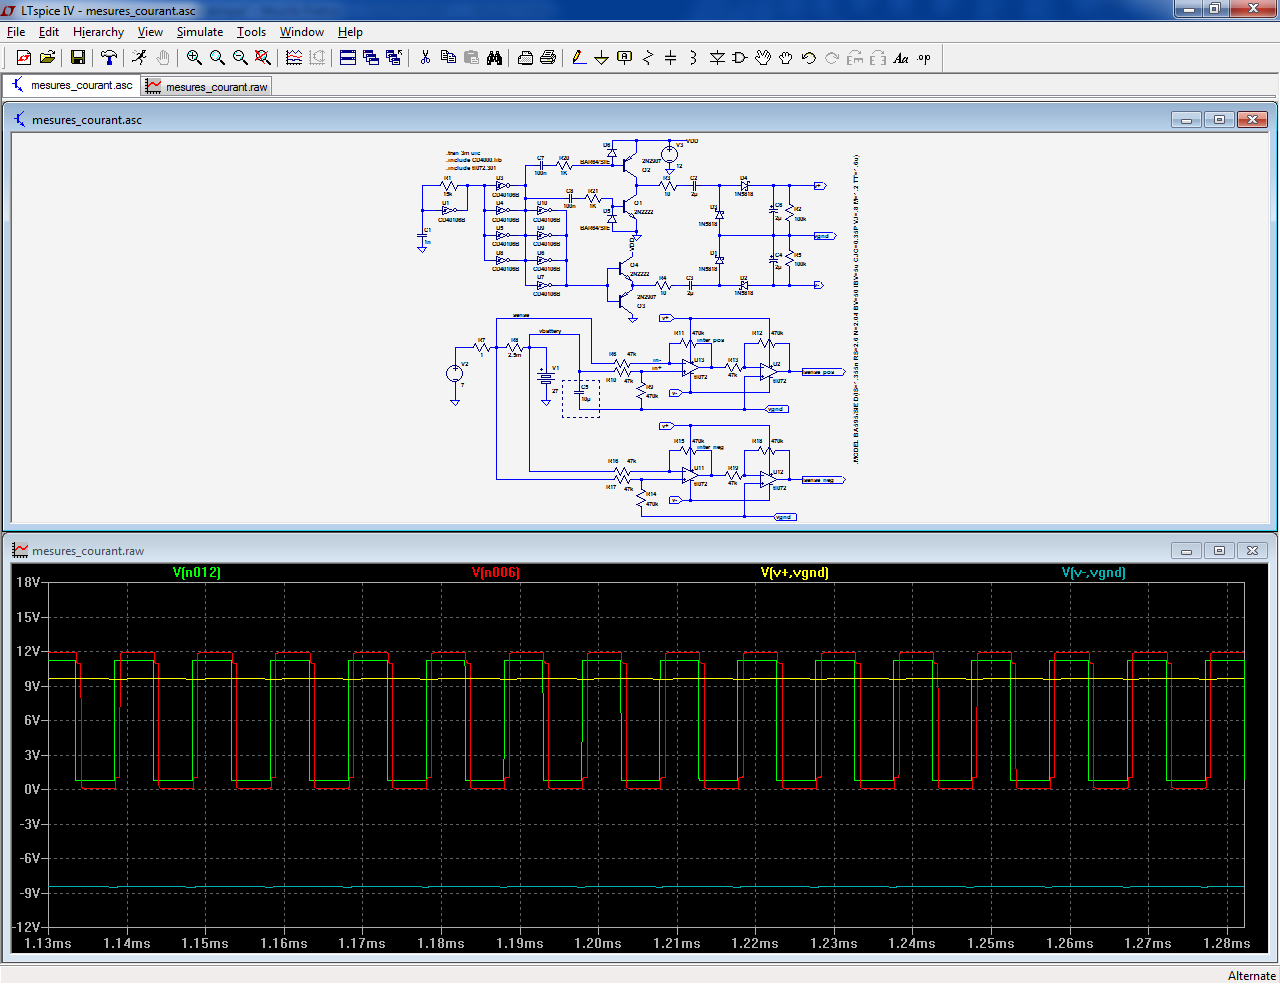Click the Zoom In magnifier icon
The height and width of the screenshot is (984, 1280).
pyautogui.click(x=194, y=58)
